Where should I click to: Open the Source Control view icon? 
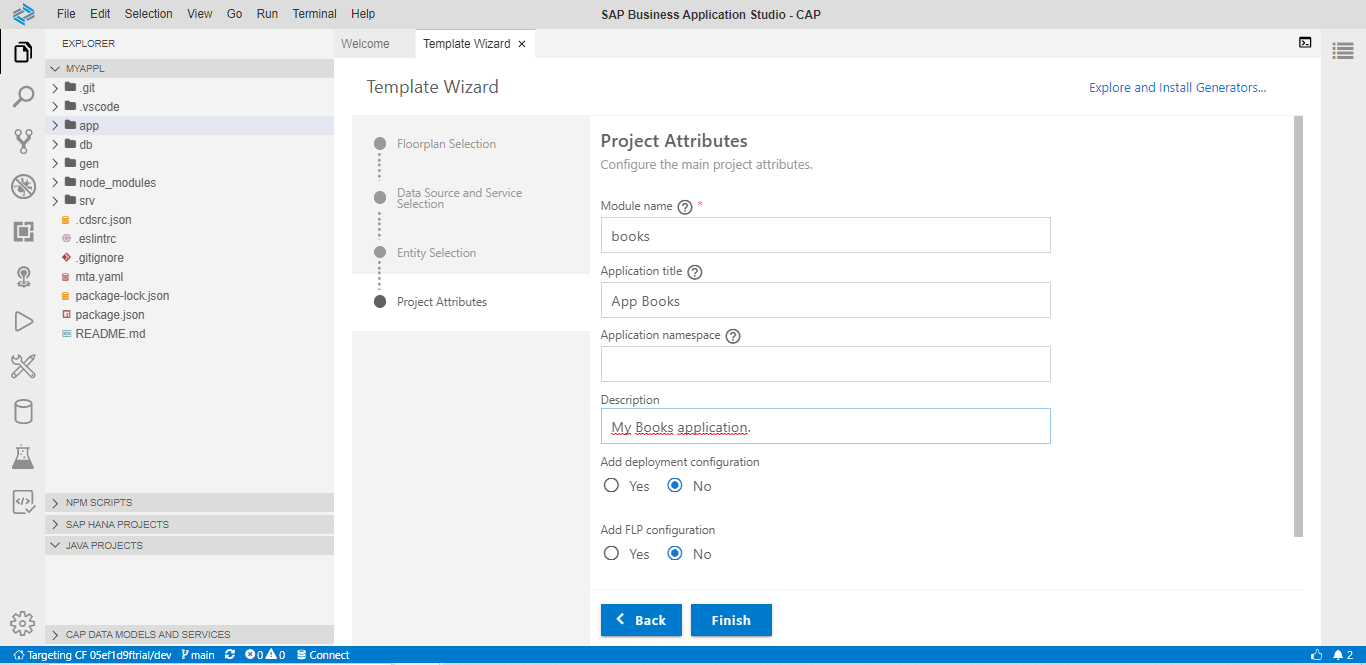coord(22,141)
